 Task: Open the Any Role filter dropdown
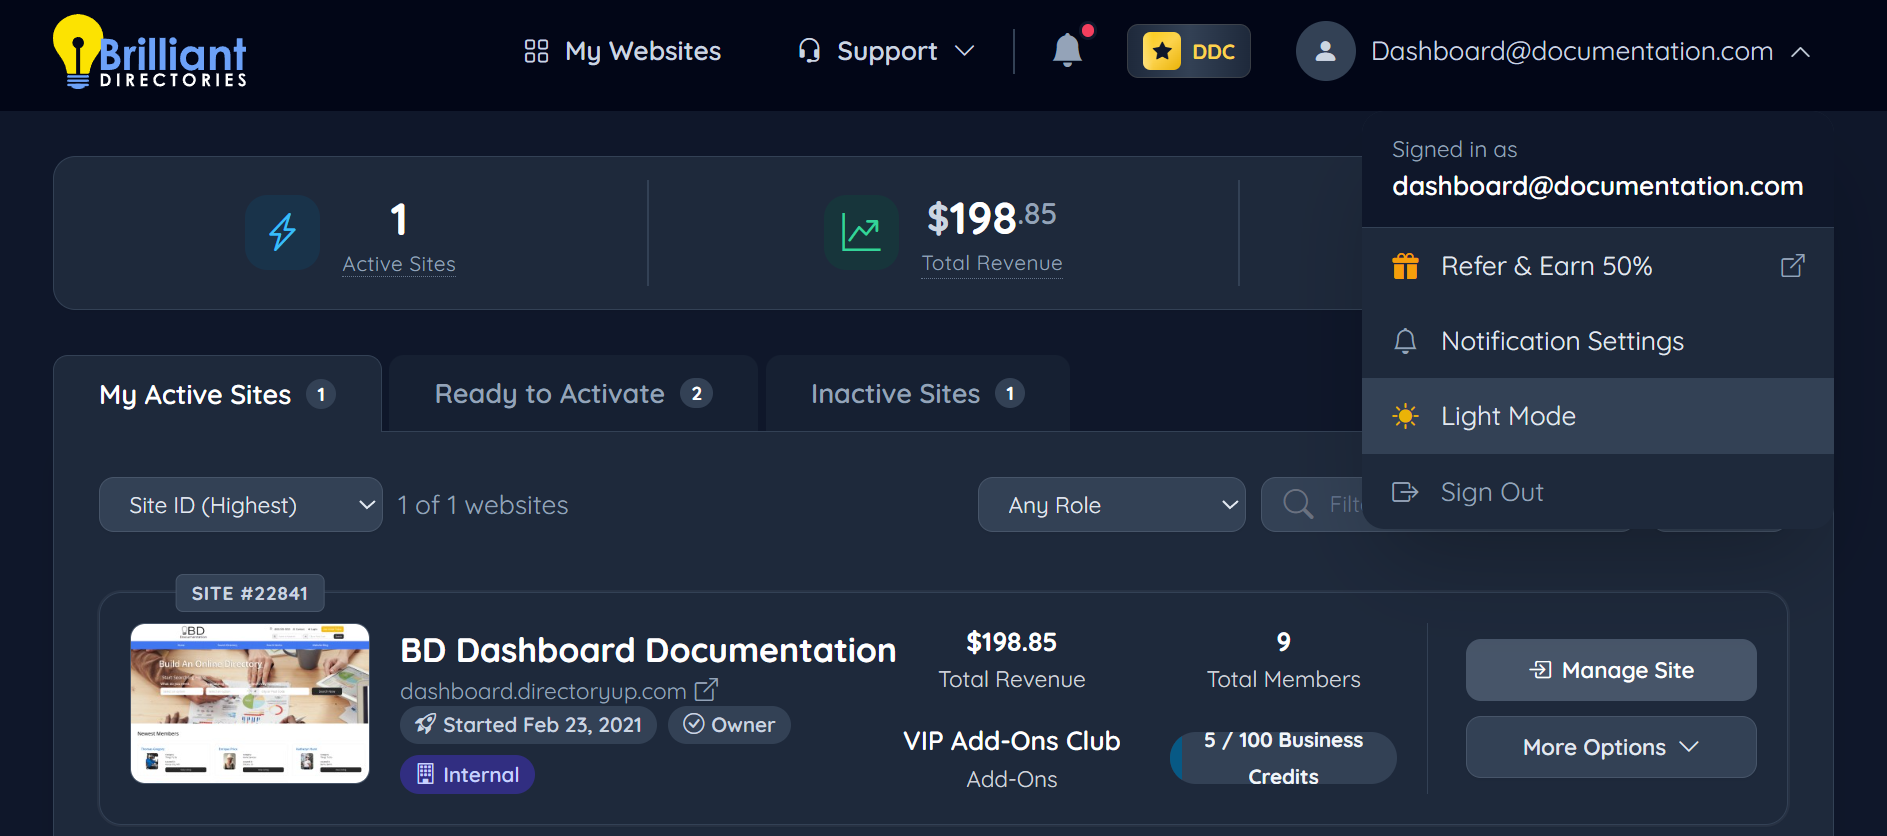(1111, 505)
